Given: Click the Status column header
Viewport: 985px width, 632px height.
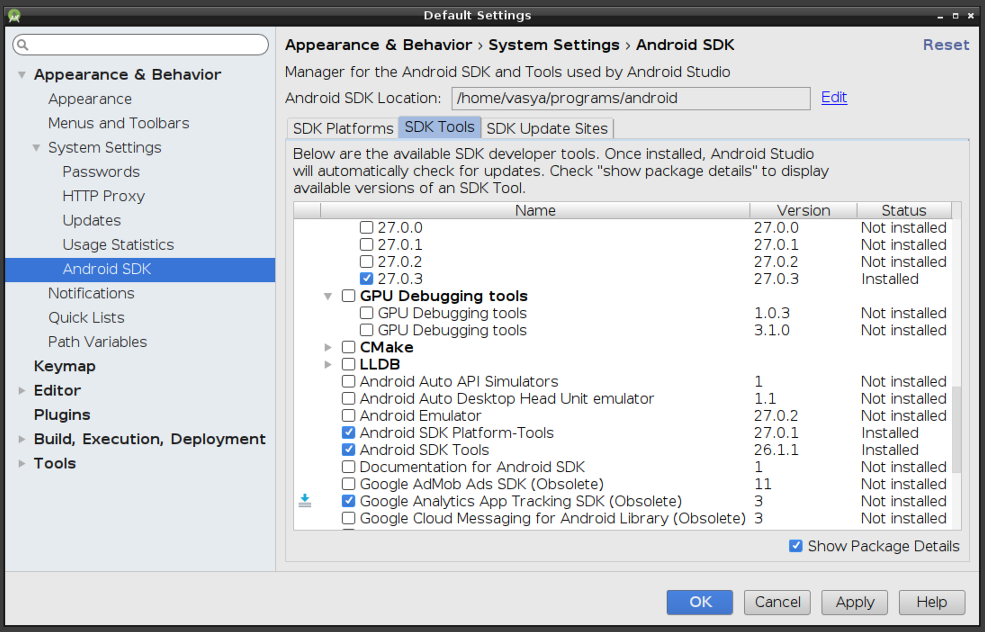Looking at the screenshot, I should pyautogui.click(x=904, y=210).
